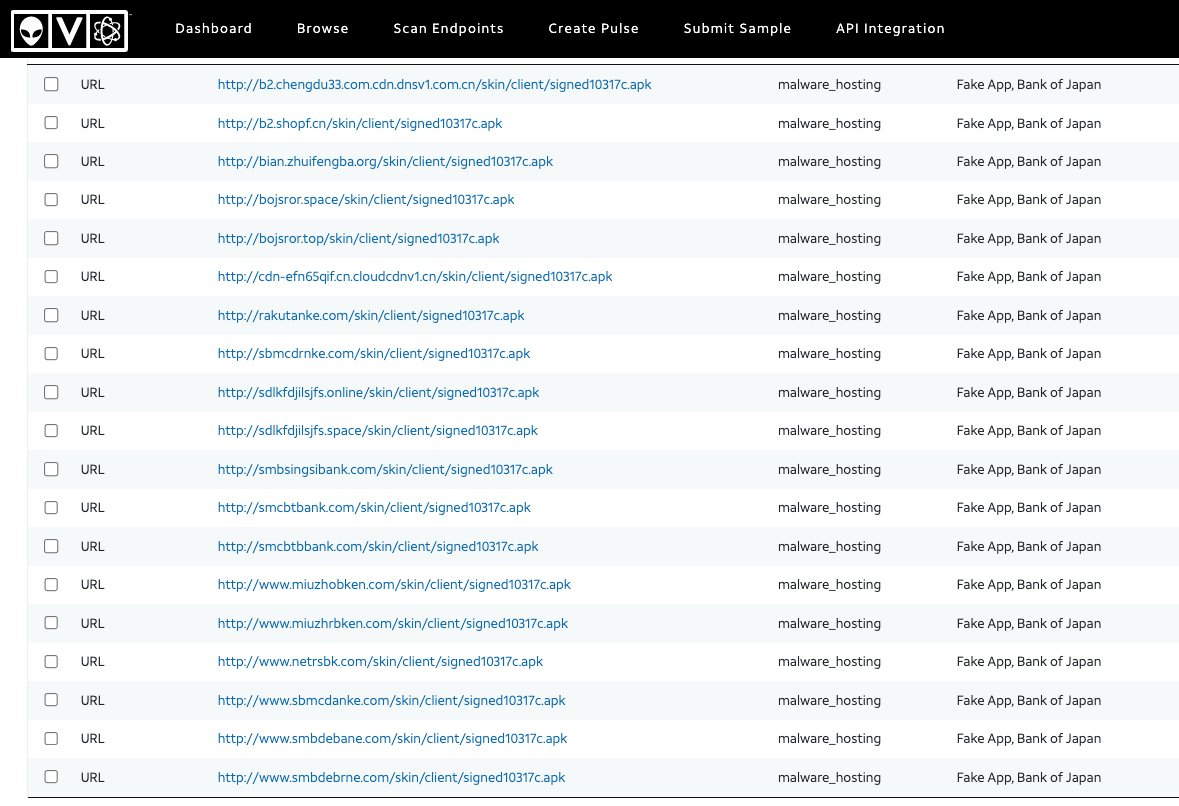Screen dimensions: 1179x806
Task: Click the URL type cell in bojsror.top row
Action: [x=92, y=239]
